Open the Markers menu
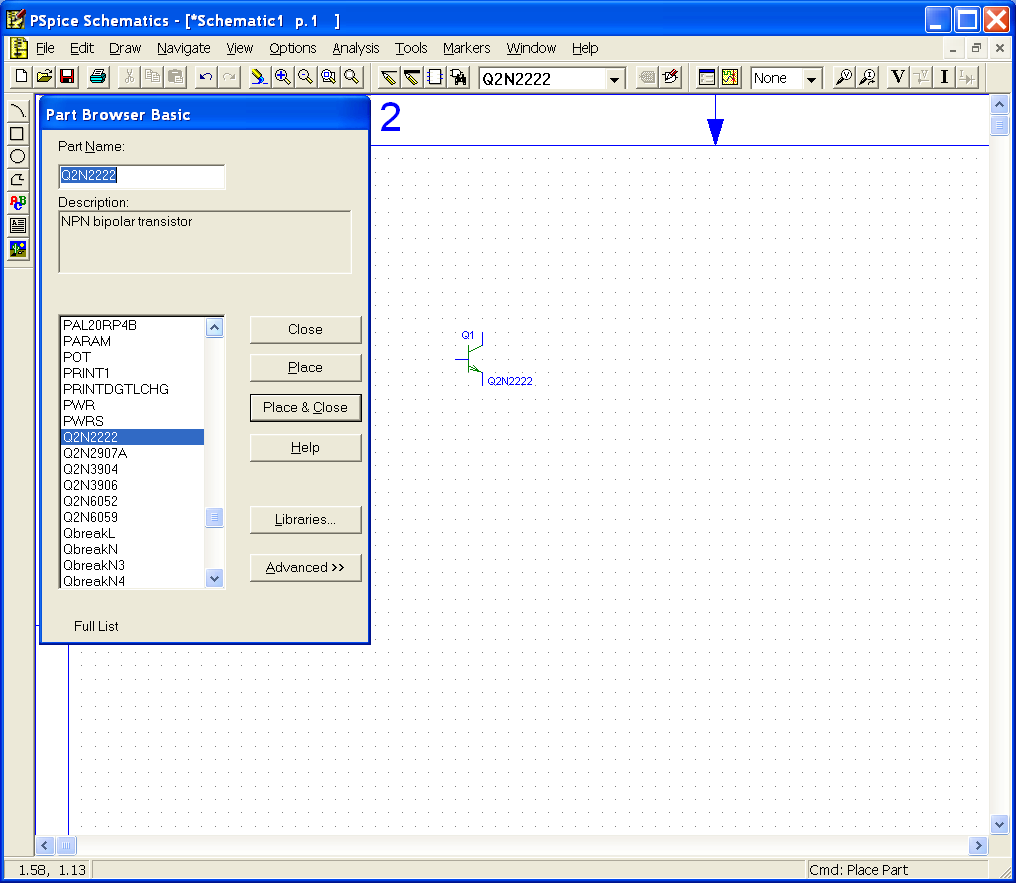 coord(466,48)
